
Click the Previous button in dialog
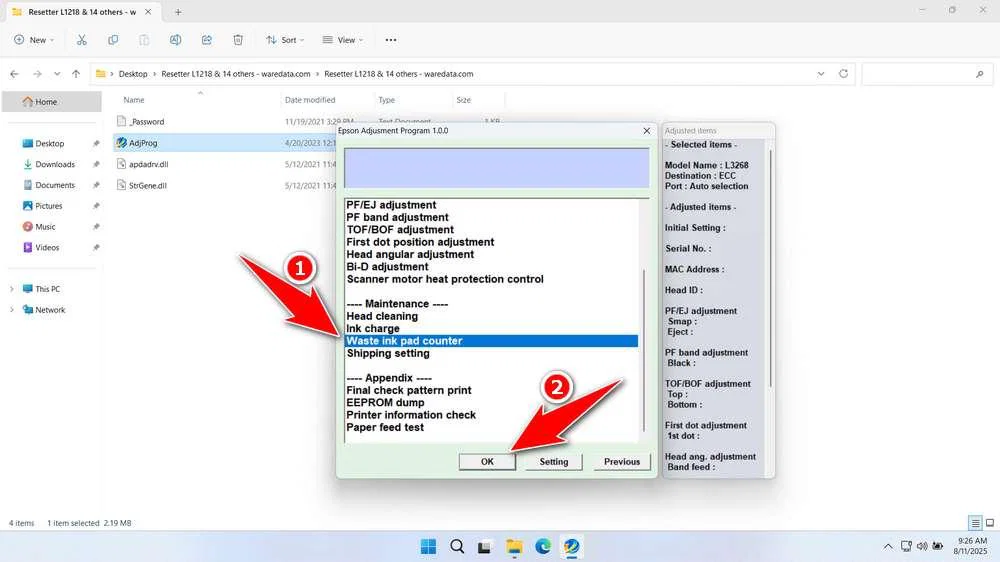(x=621, y=462)
